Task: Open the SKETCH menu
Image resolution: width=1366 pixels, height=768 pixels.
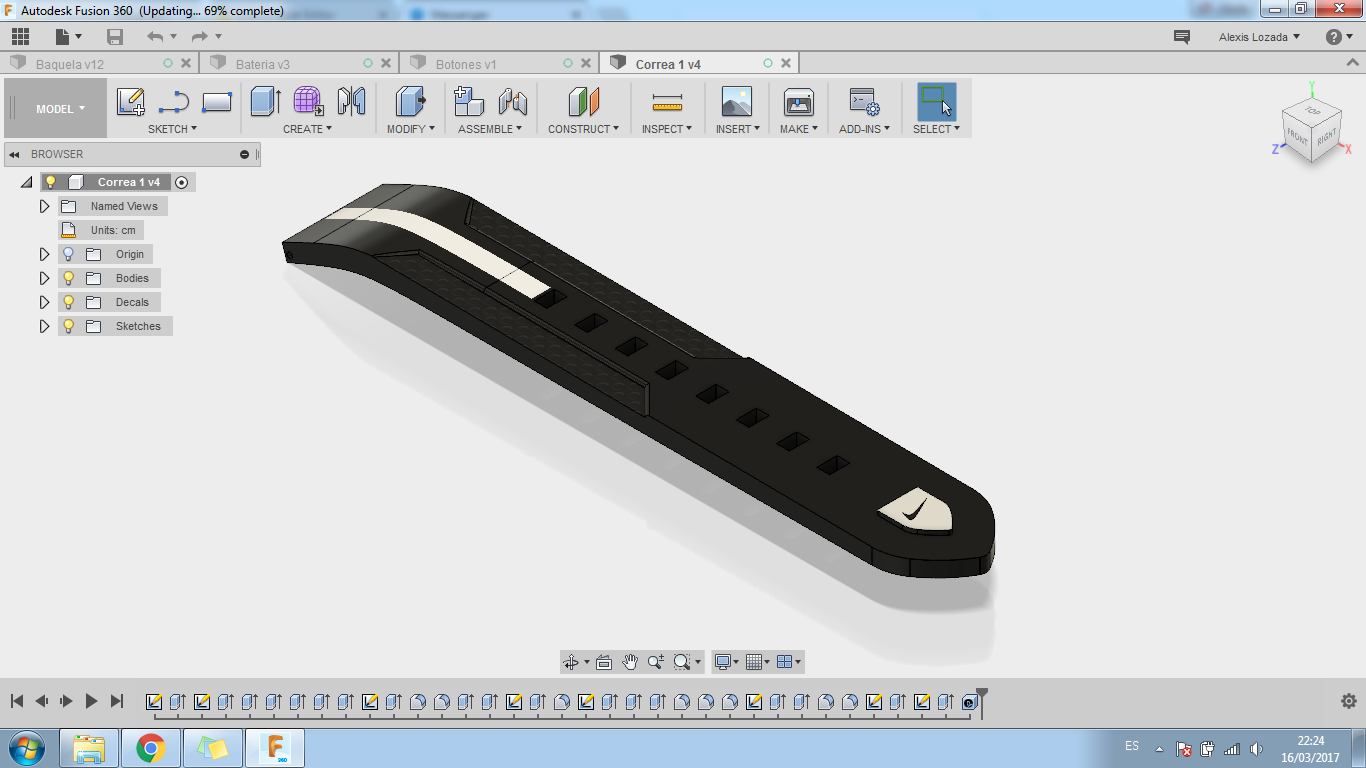Action: click(x=172, y=129)
